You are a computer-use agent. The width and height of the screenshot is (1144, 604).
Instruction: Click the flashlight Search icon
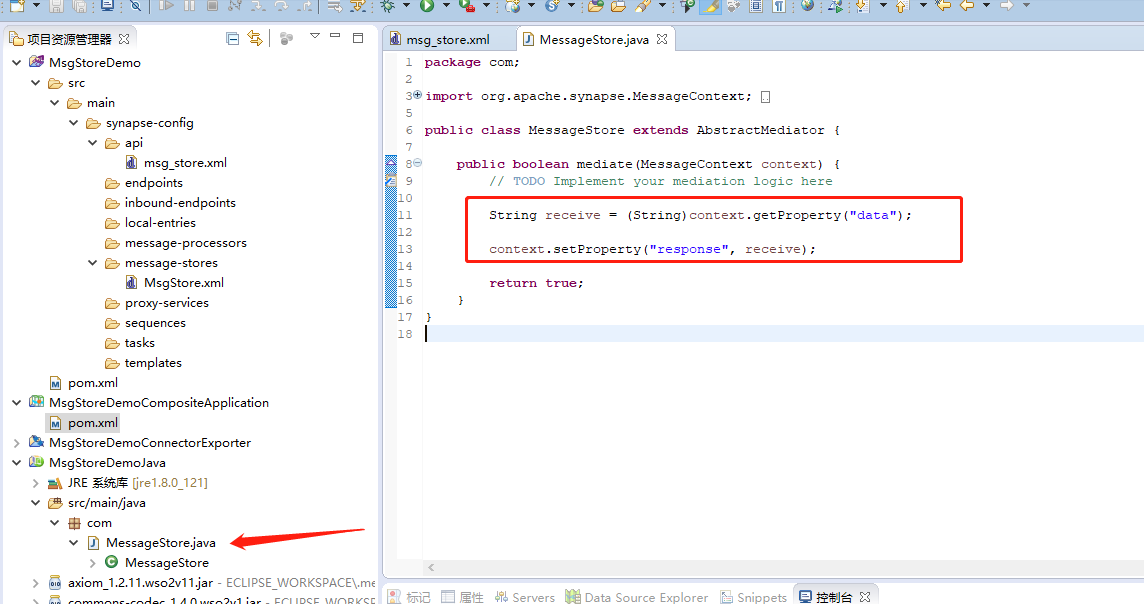(x=643, y=6)
